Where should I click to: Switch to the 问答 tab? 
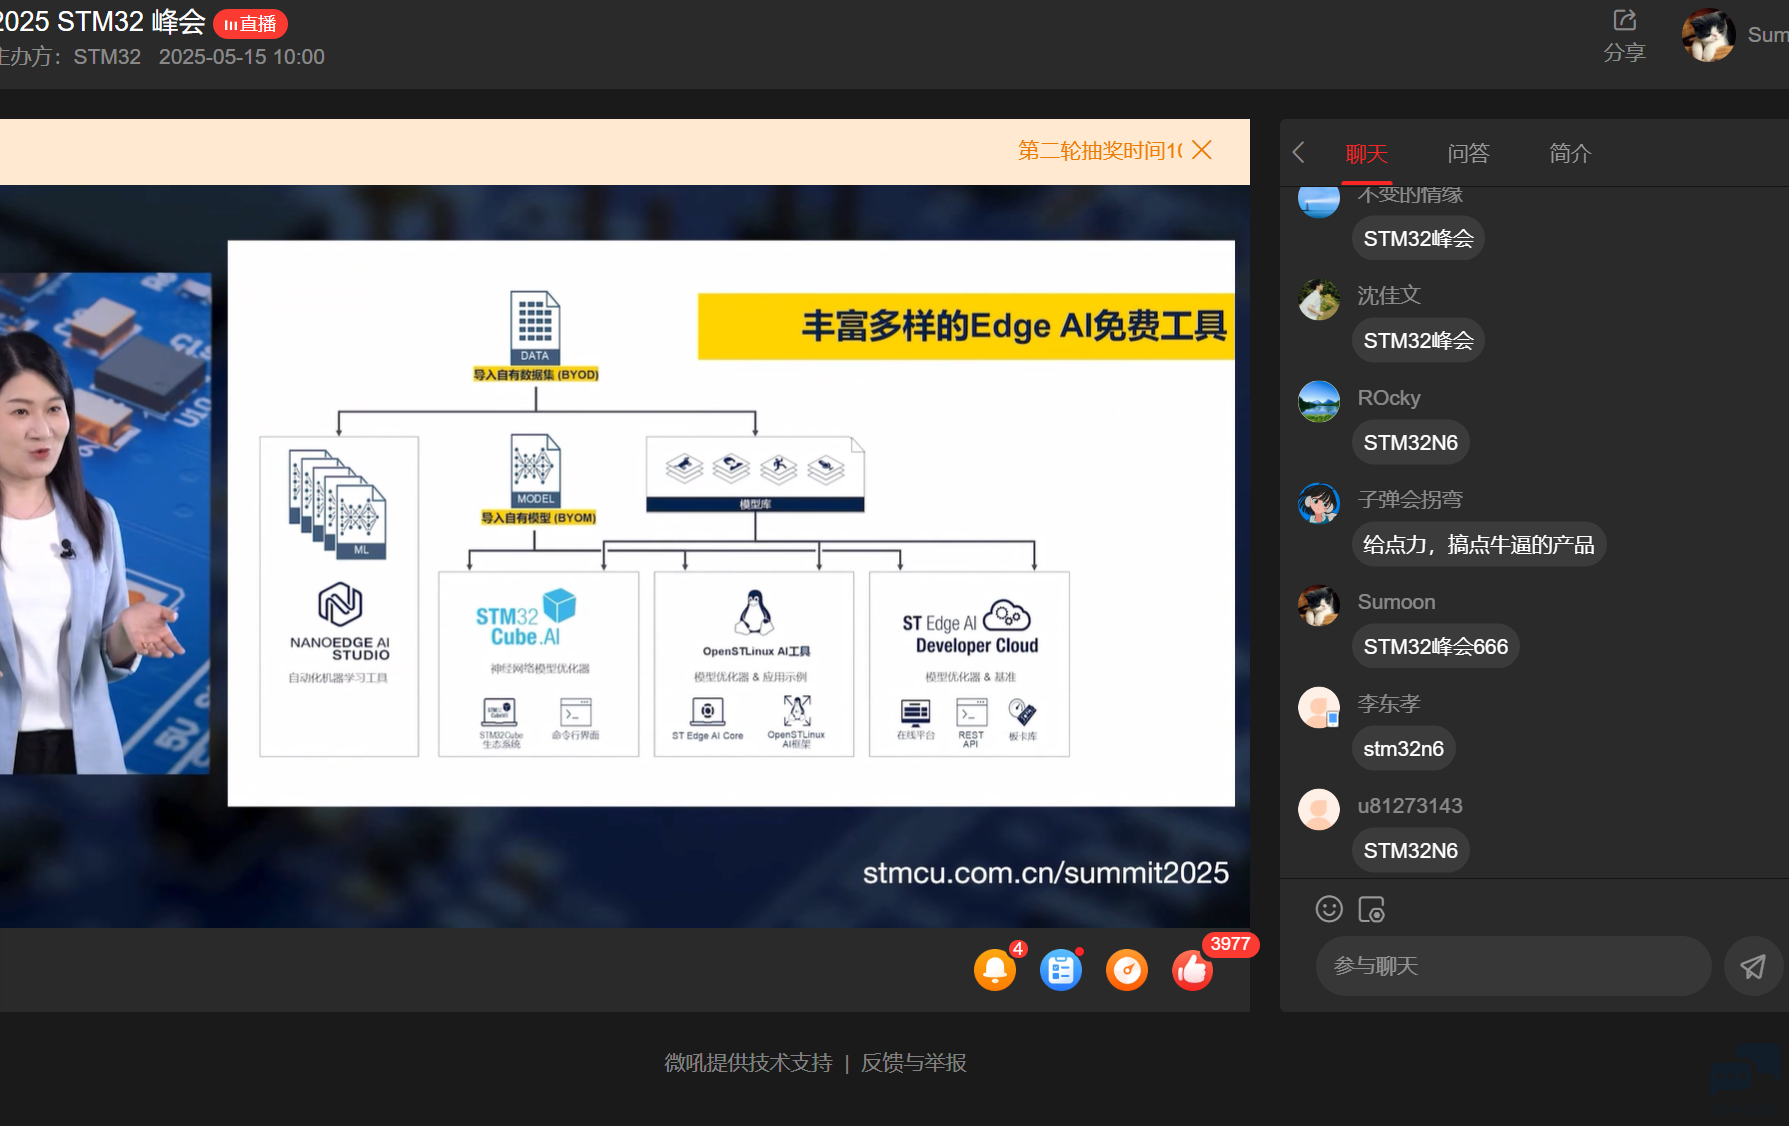[1468, 153]
